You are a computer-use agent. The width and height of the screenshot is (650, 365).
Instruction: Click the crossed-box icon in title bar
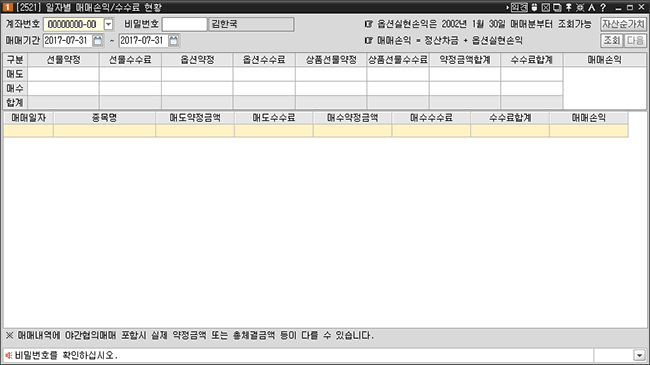pyautogui.click(x=546, y=7)
